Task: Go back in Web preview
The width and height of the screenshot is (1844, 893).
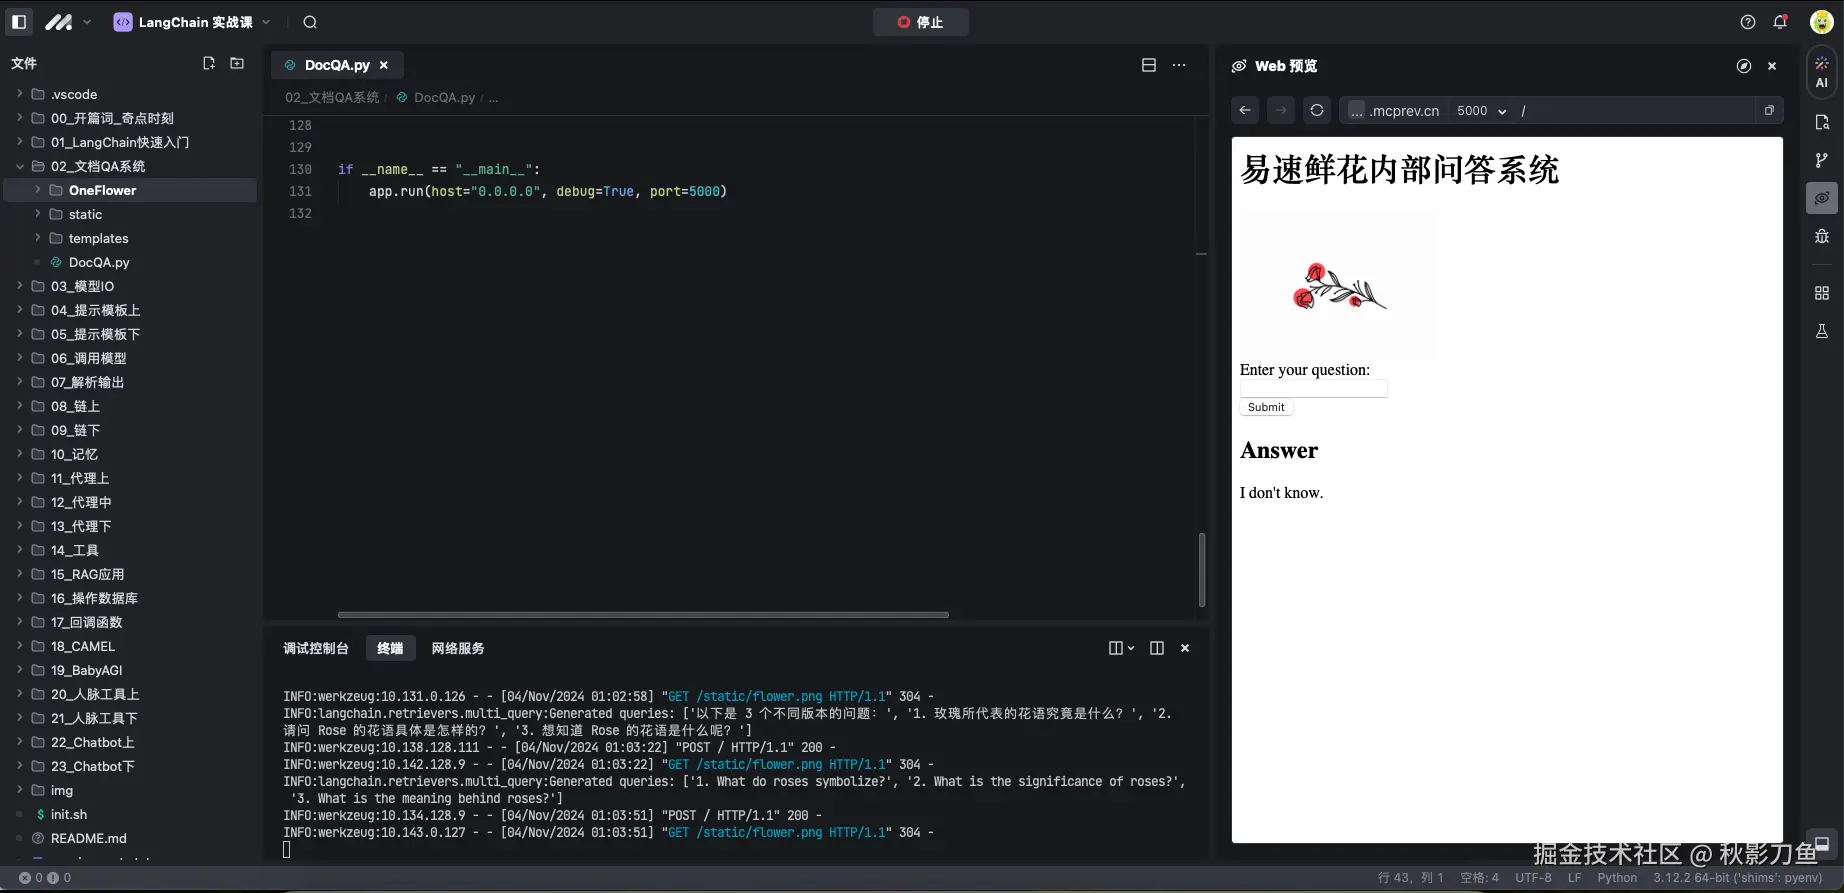Action: pos(1245,110)
